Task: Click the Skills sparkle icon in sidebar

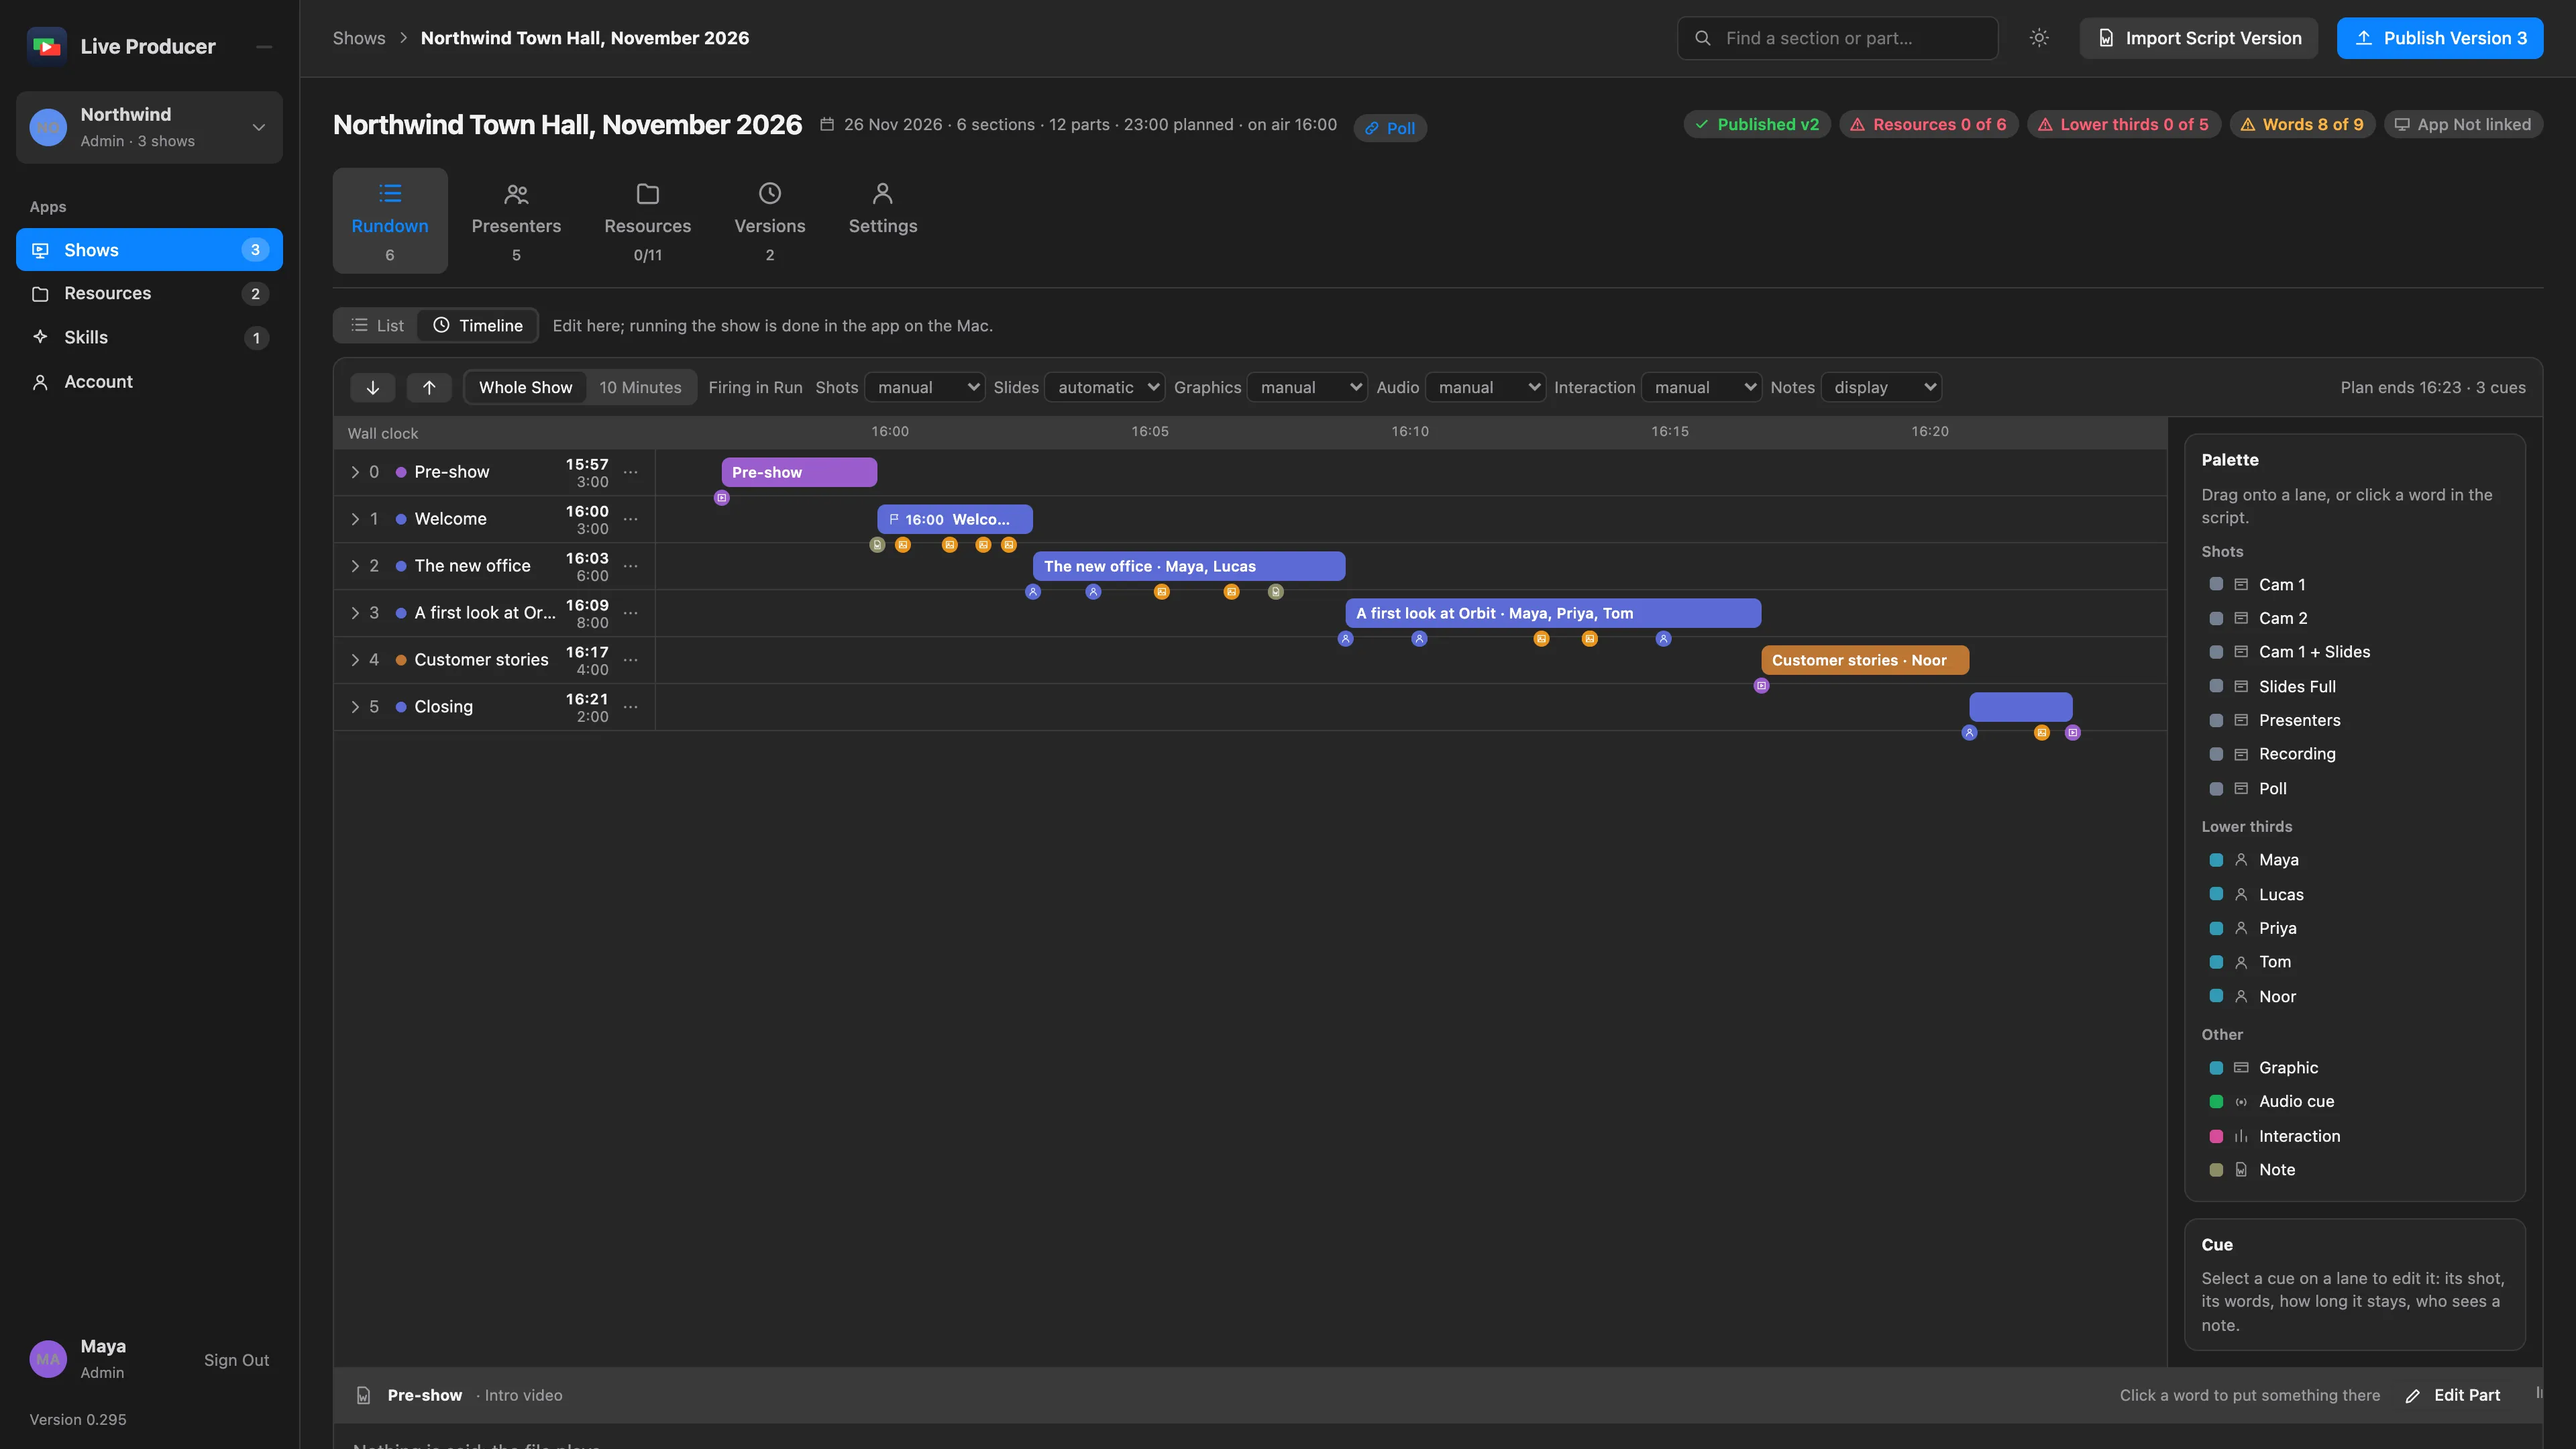Action: [x=40, y=337]
